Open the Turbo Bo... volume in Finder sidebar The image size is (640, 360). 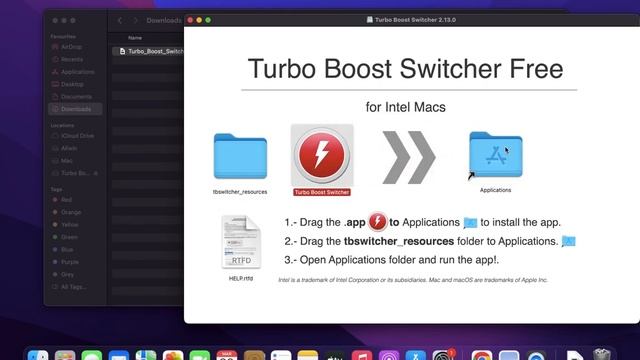[x=75, y=173]
